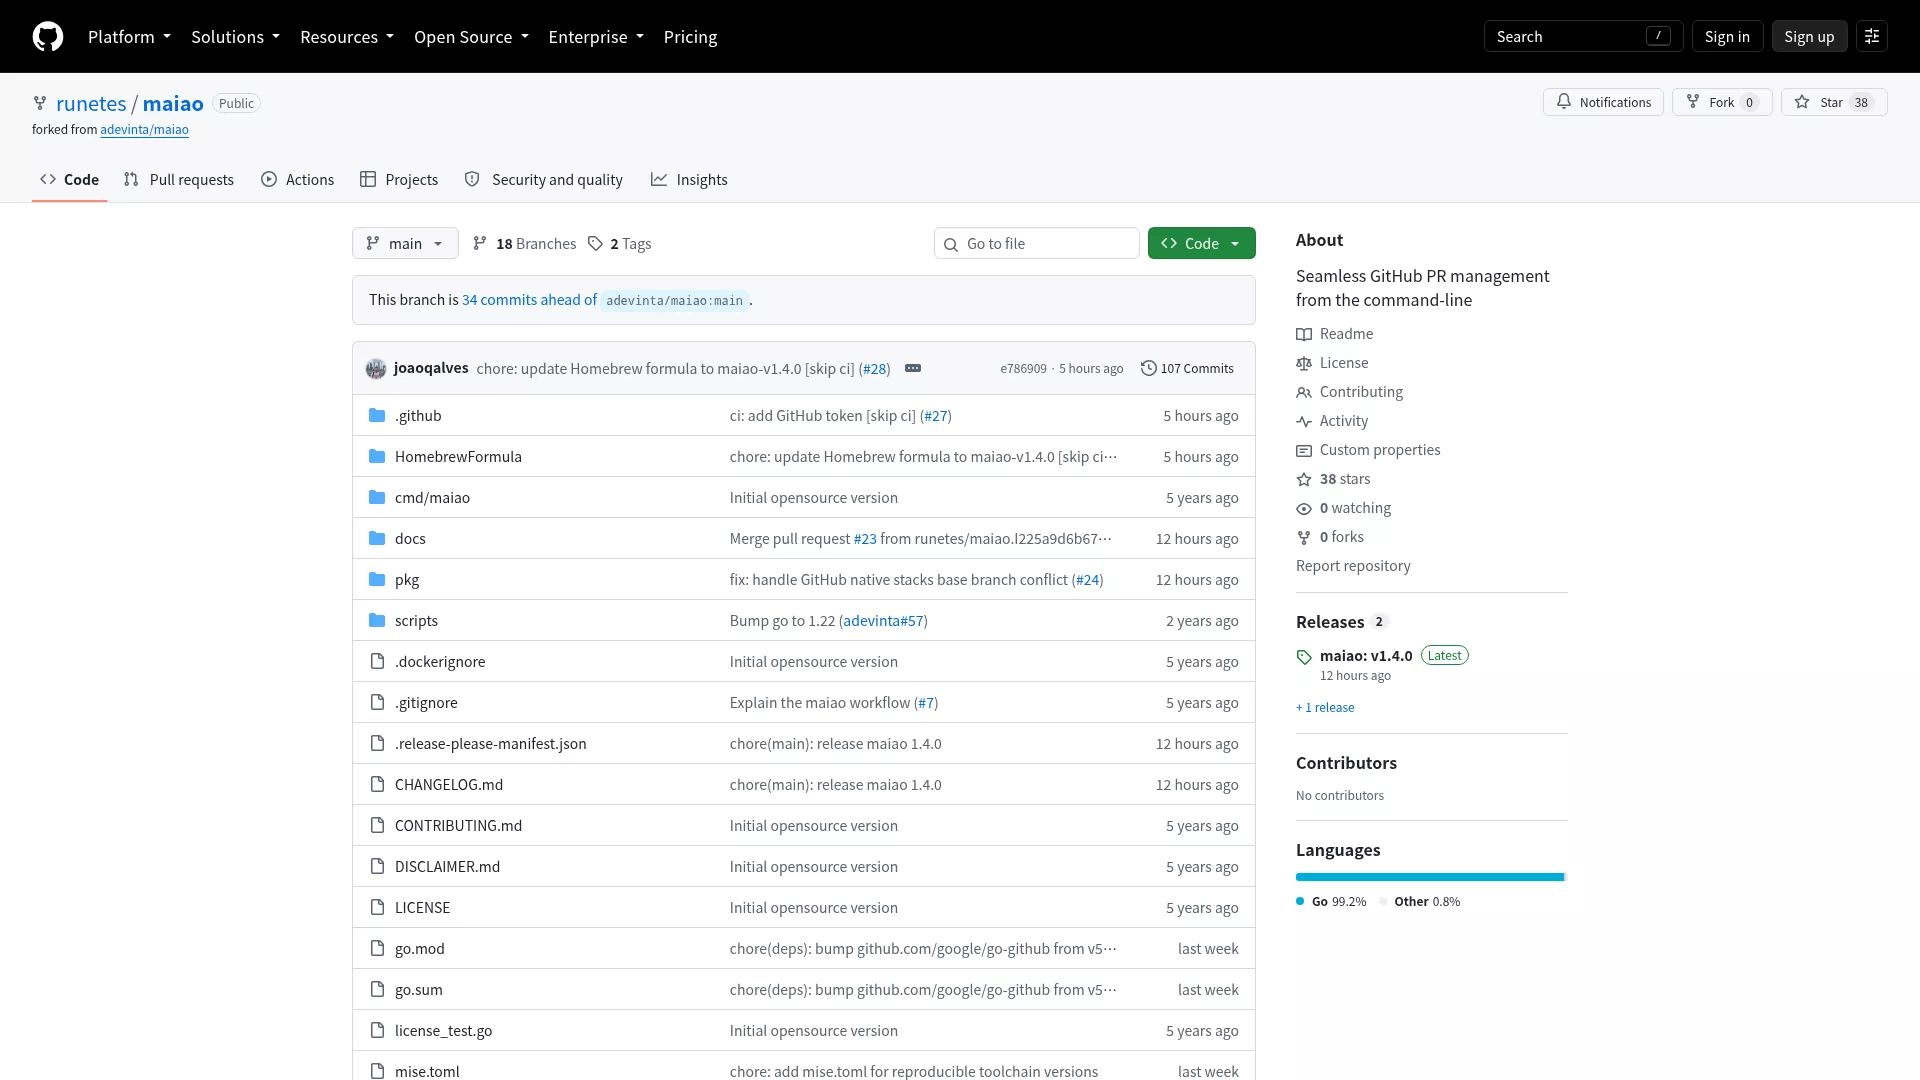The image size is (1920, 1080).
Task: Click the Go to file input
Action: pyautogui.click(x=1037, y=244)
